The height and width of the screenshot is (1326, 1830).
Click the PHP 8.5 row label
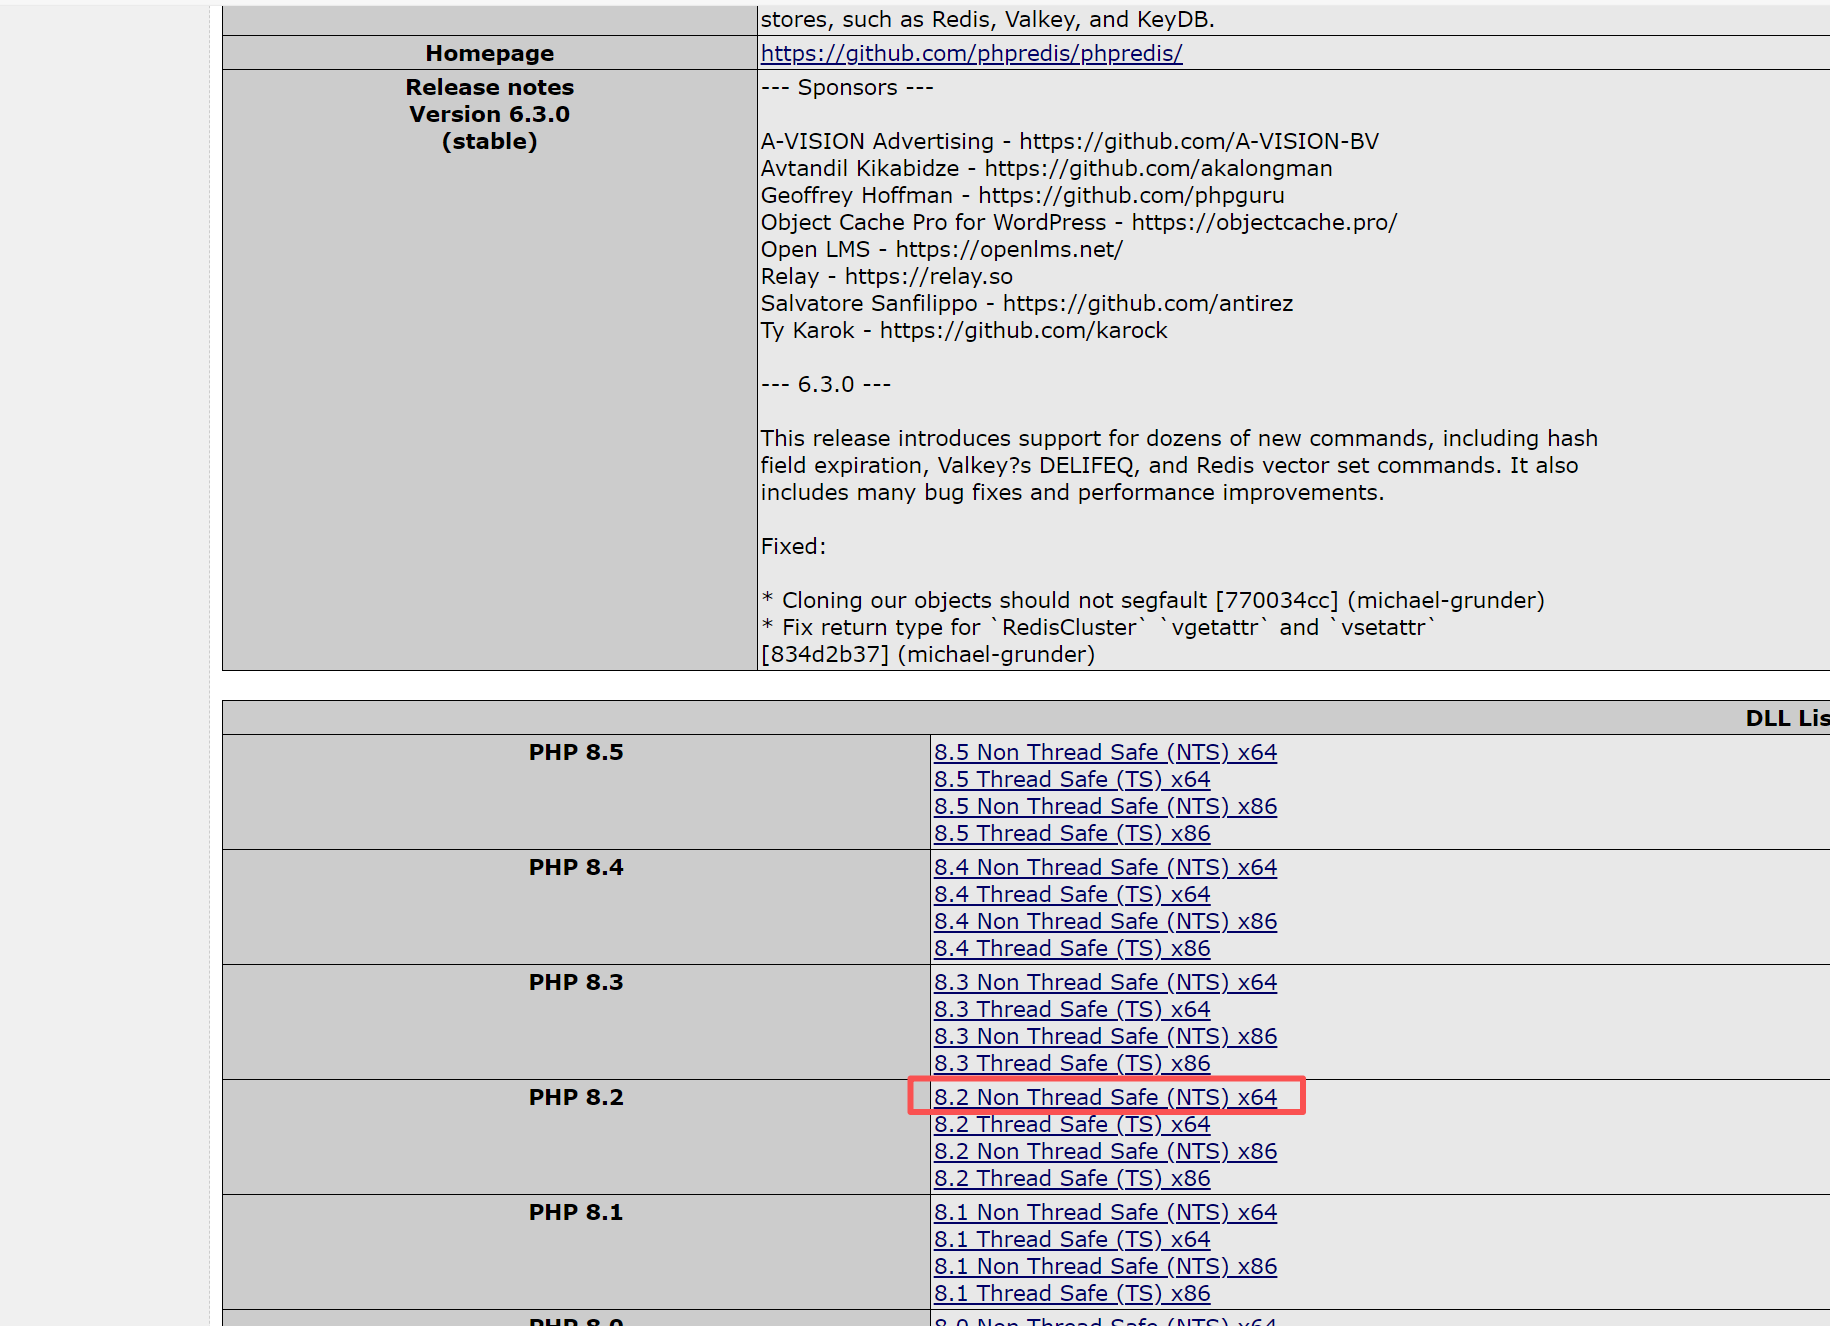pyautogui.click(x=576, y=752)
